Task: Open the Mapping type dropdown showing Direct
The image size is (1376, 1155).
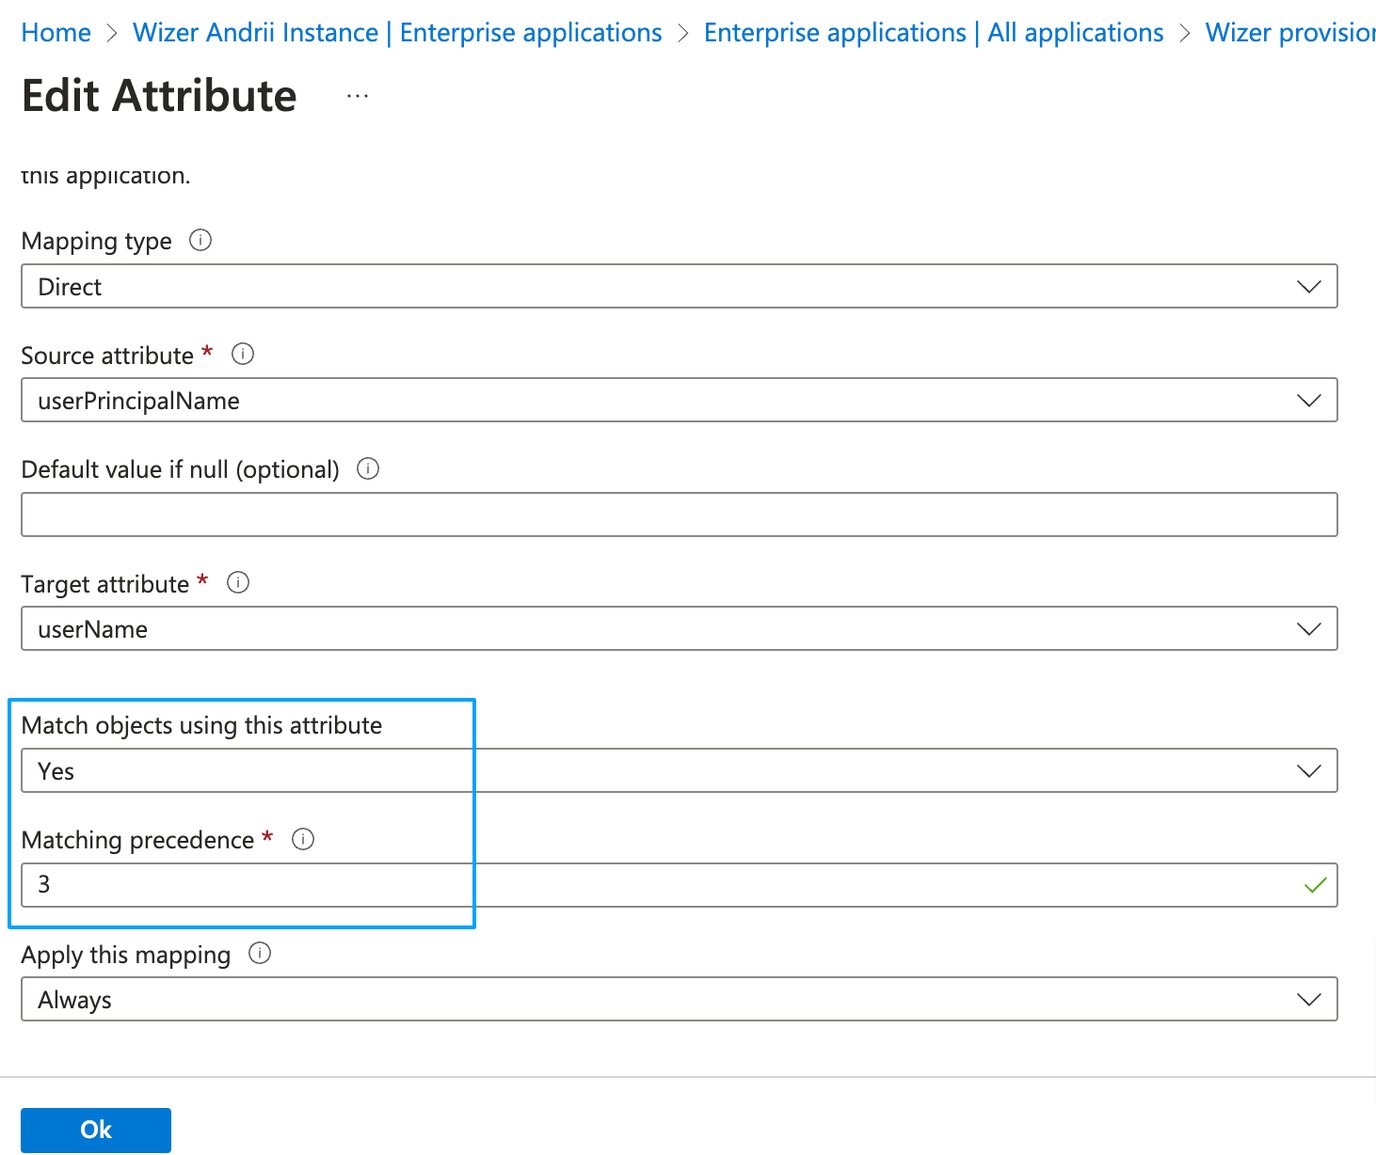Action: pos(1308,286)
